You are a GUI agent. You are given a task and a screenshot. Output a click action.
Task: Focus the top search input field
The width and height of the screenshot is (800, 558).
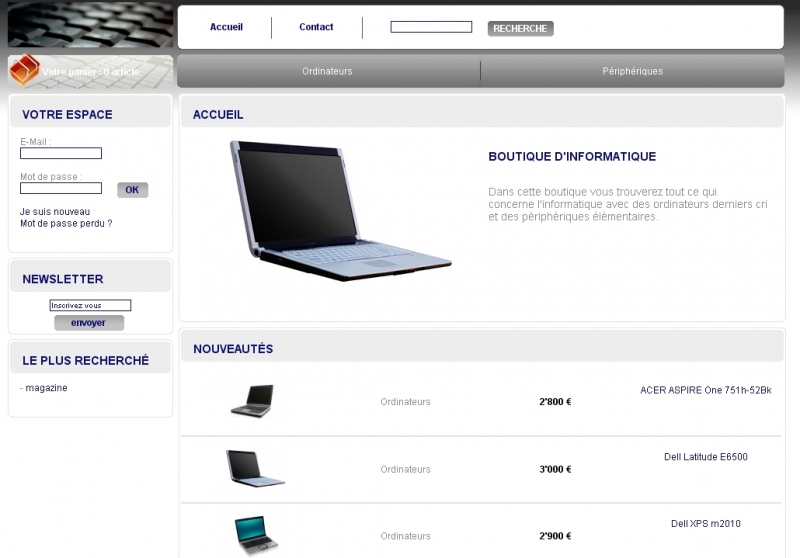431,27
